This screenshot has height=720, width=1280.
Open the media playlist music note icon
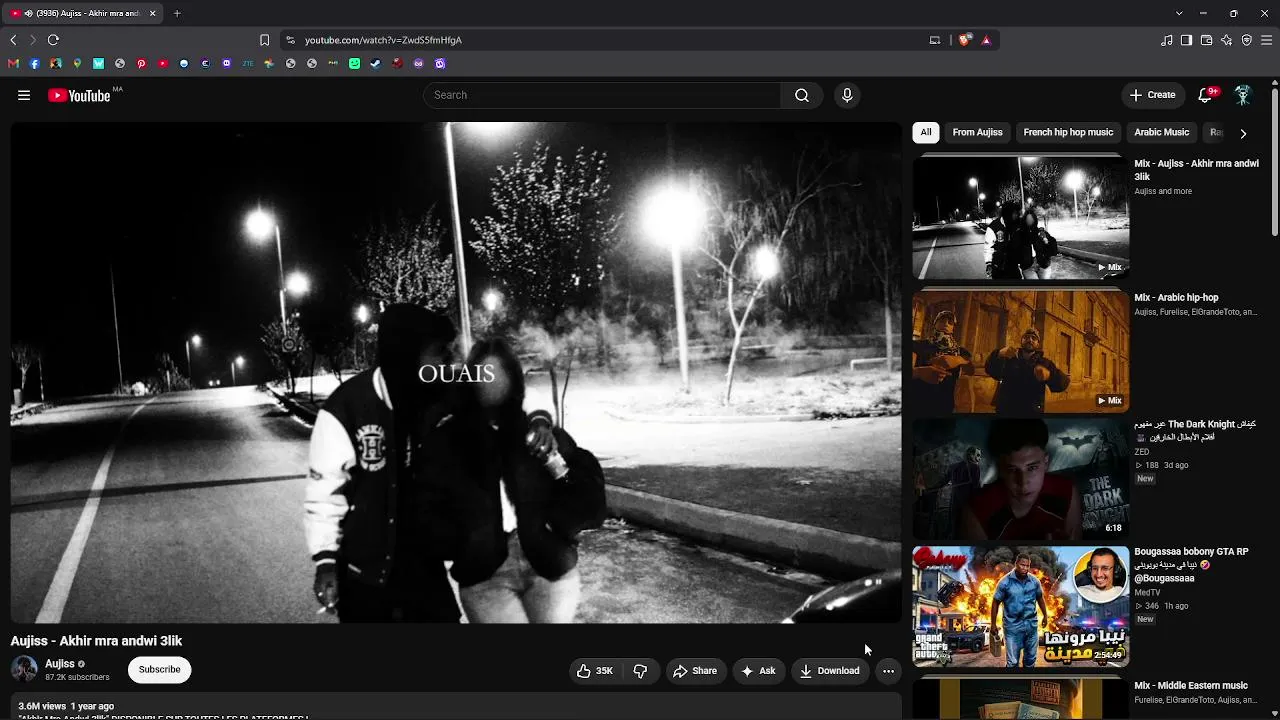pos(1167,40)
